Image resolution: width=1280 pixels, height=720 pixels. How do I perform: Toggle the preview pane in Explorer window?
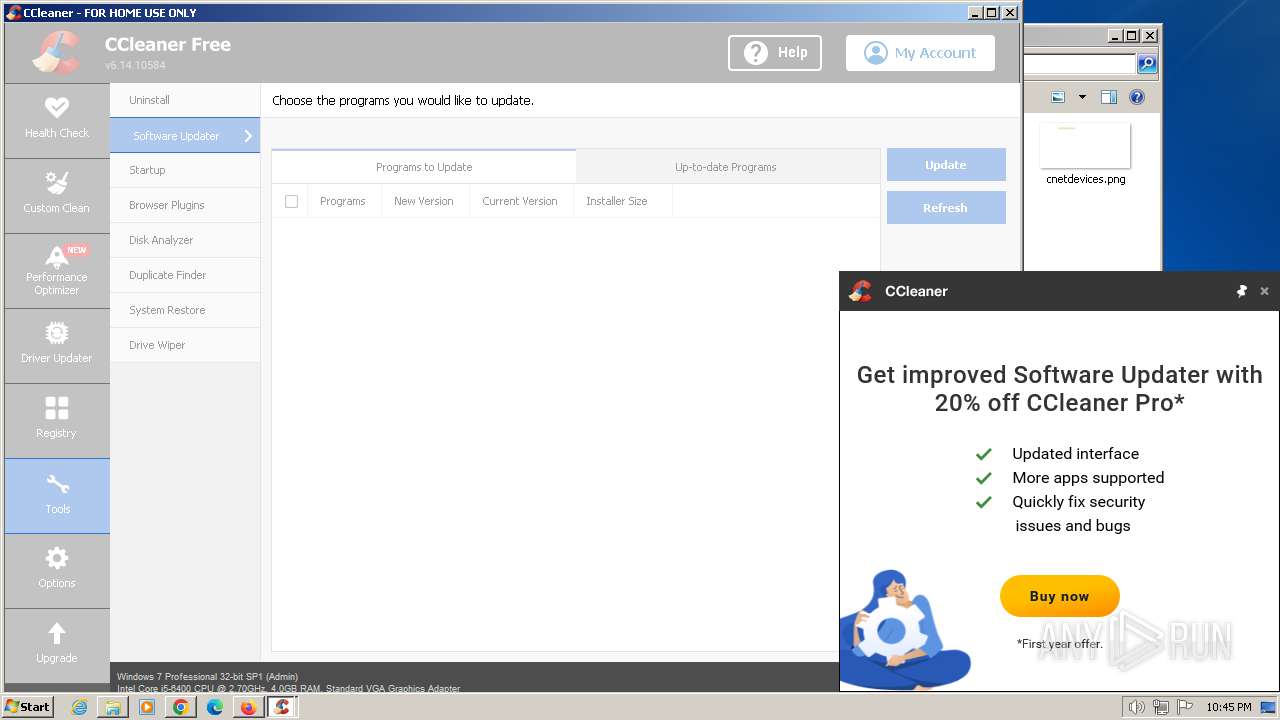click(x=1109, y=97)
